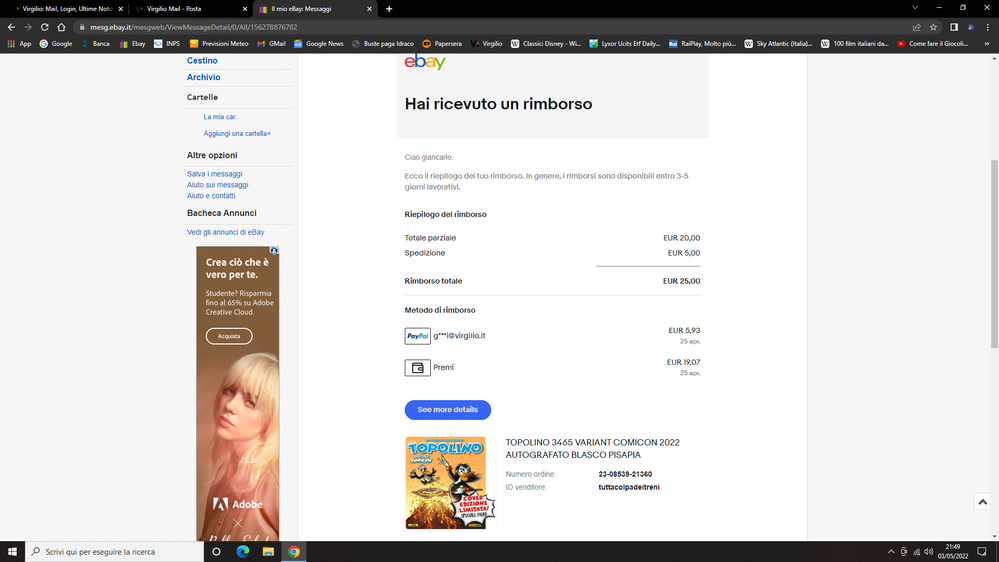The width and height of the screenshot is (999, 562).
Task: Open La mia car.. folder
Action: tap(220, 117)
